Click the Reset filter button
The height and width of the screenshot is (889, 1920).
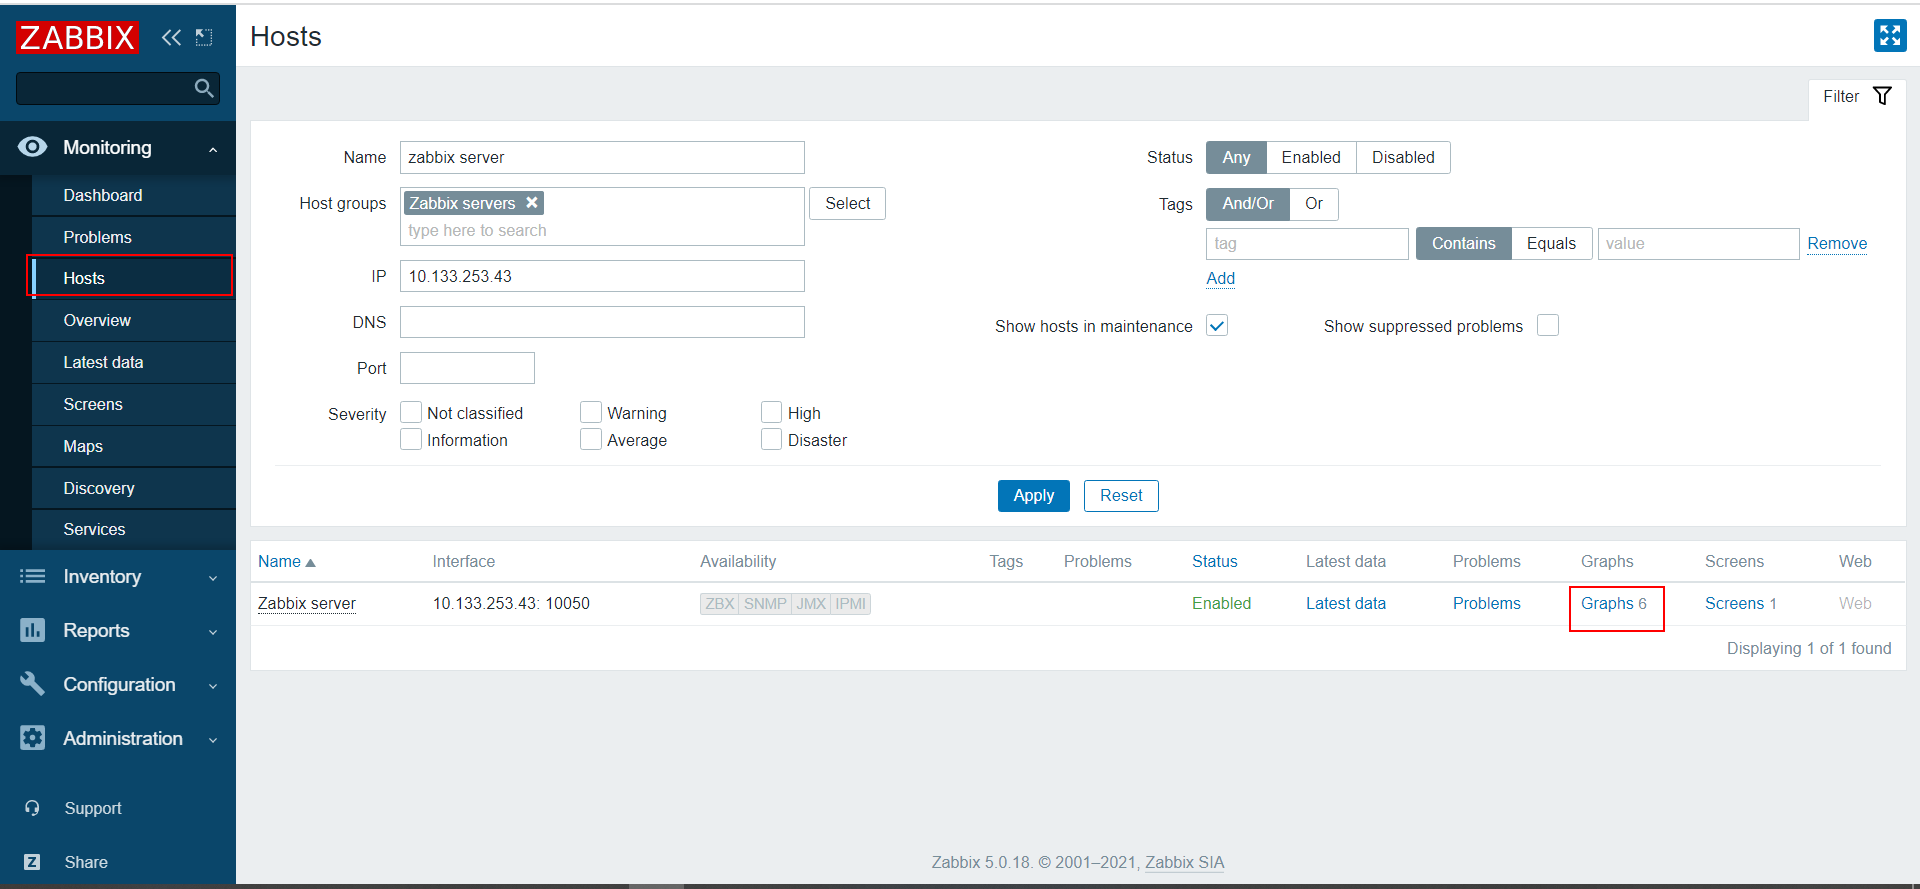[x=1121, y=496]
